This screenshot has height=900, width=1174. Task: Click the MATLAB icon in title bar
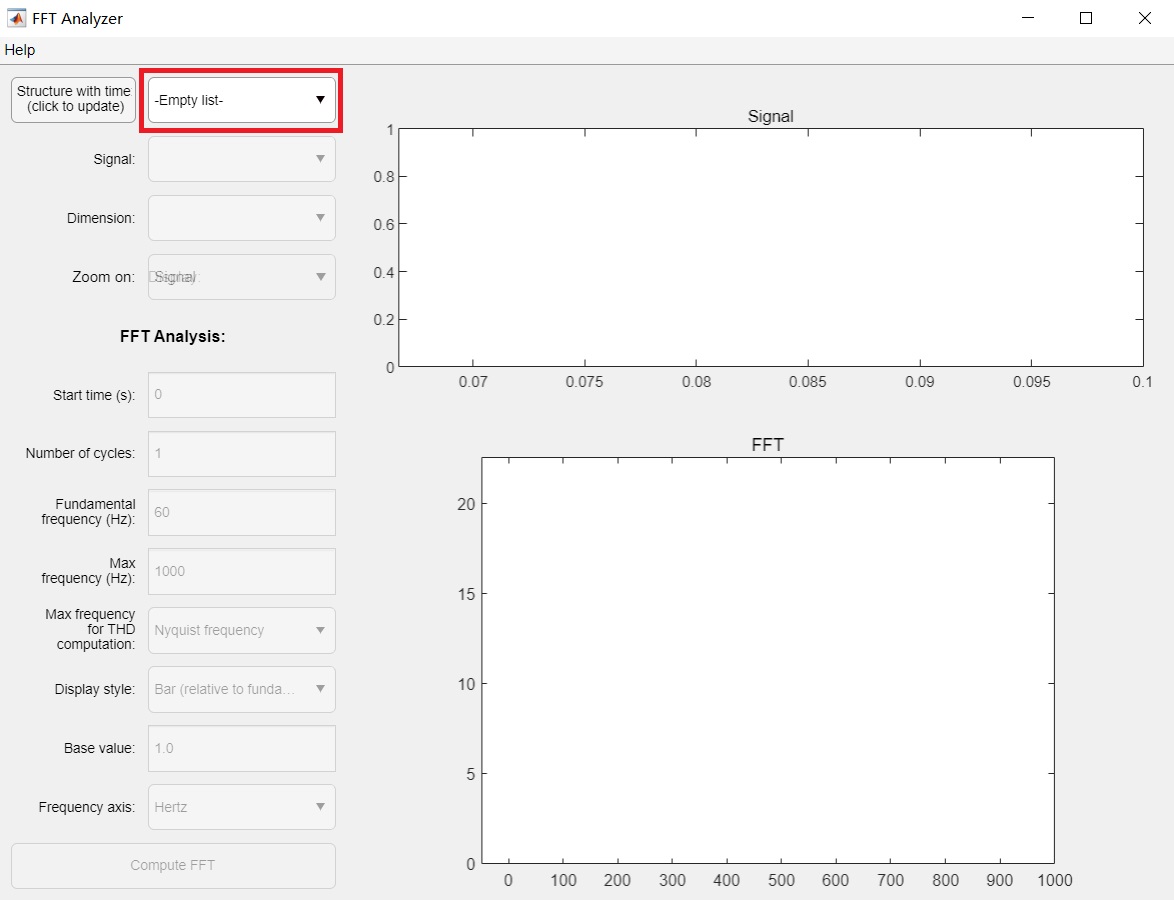point(16,18)
